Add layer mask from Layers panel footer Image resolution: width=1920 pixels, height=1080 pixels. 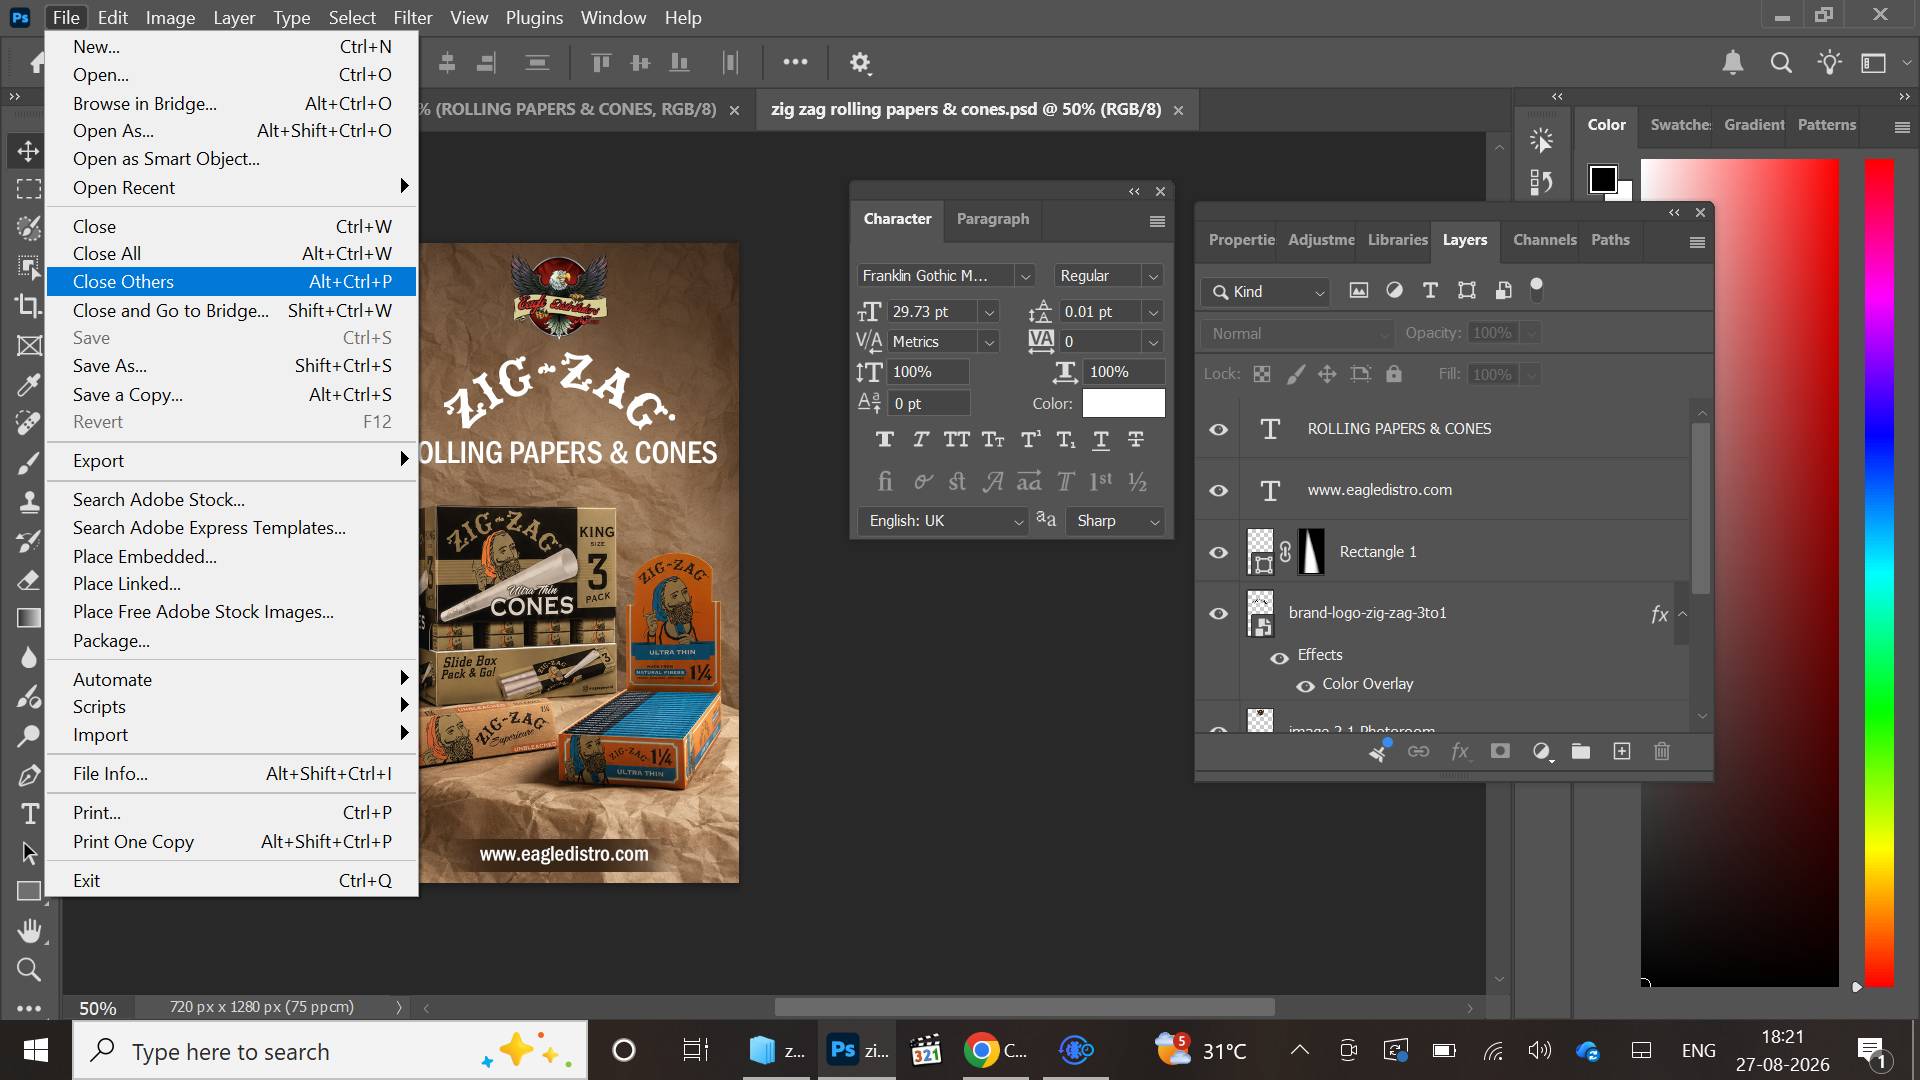click(1500, 751)
